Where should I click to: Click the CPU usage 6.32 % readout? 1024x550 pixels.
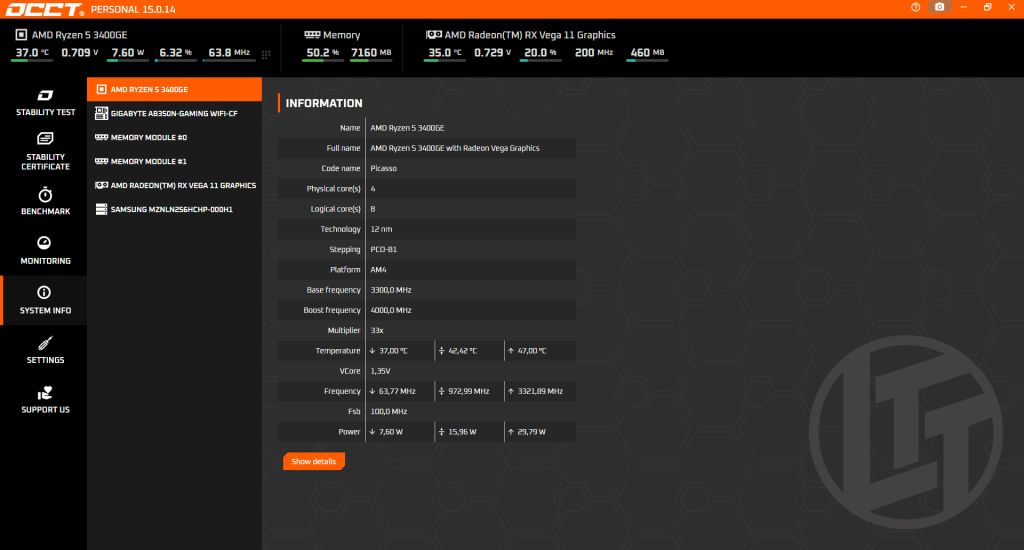coord(175,53)
